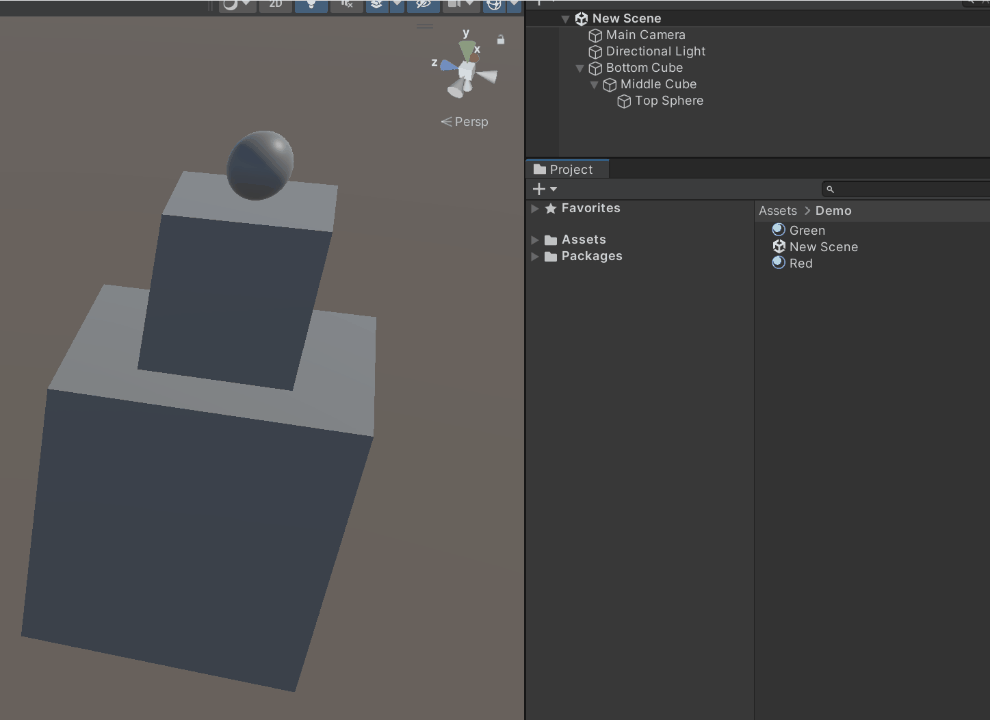This screenshot has height=720, width=990.
Task: Open scene camera settings dropdown arrow
Action: [470, 5]
